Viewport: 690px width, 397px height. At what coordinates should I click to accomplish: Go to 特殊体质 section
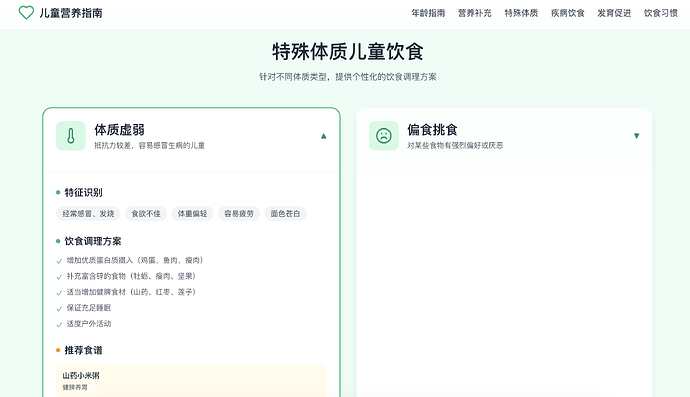521,13
